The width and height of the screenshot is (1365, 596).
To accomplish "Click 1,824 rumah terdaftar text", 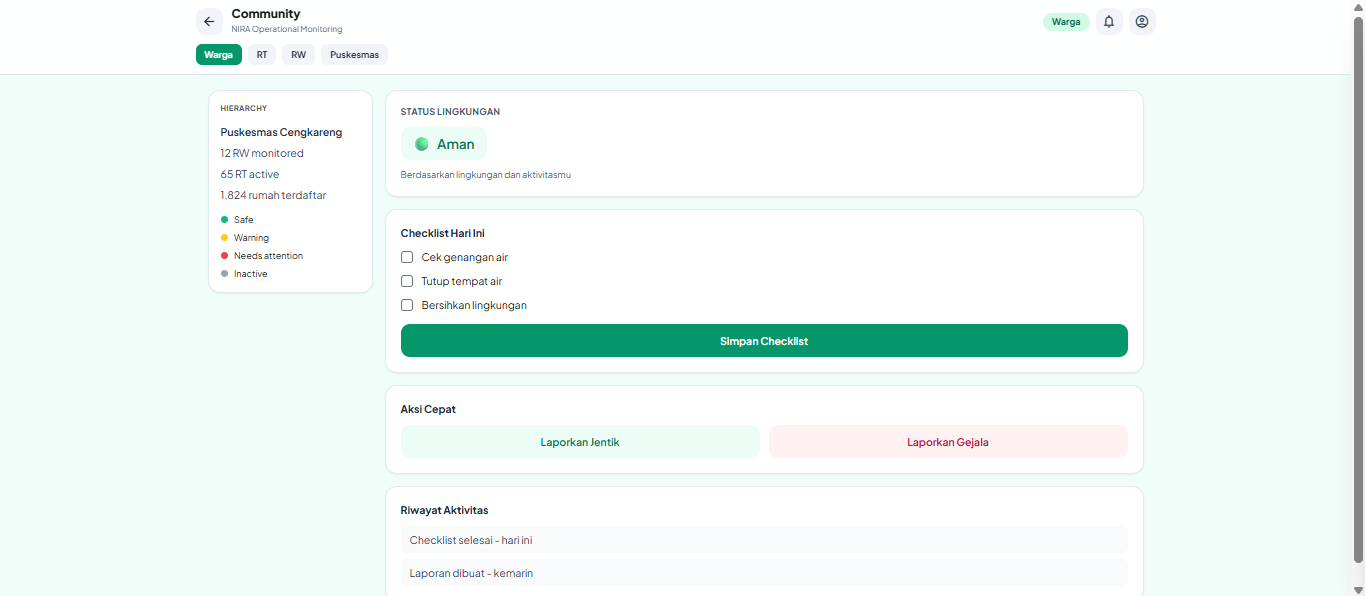I will 273,195.
